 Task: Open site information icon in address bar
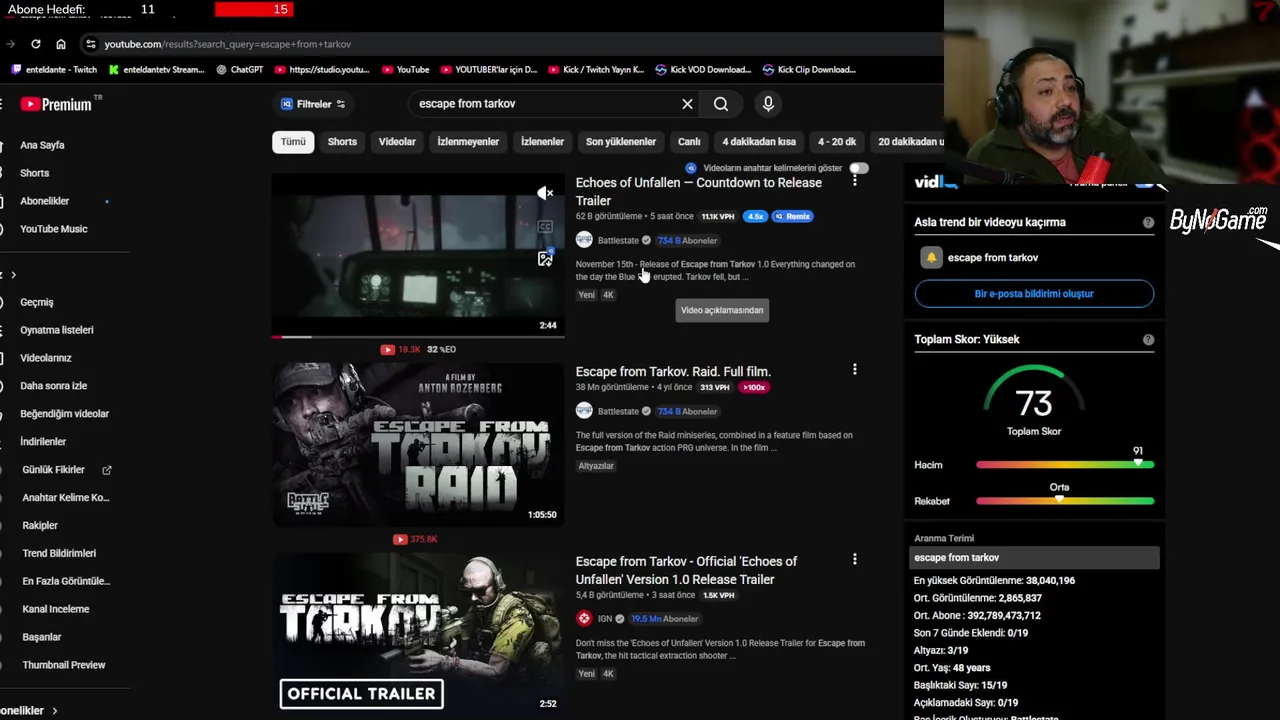pos(90,44)
